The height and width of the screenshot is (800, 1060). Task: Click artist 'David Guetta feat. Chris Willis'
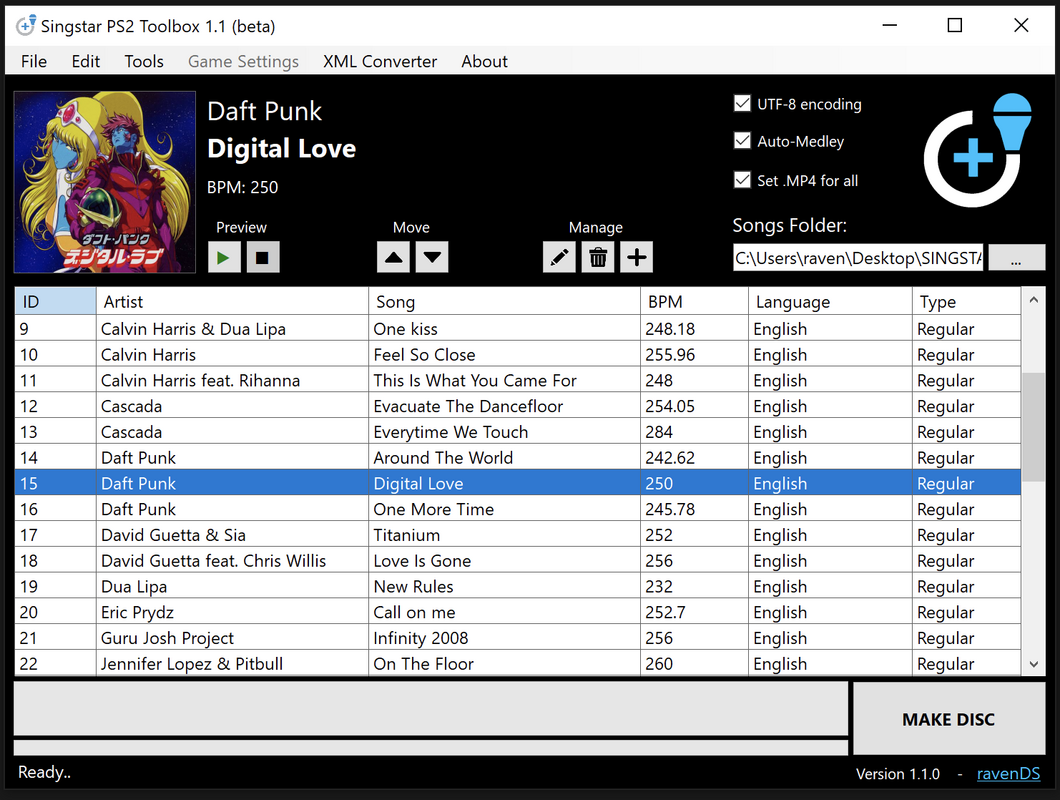coord(214,561)
